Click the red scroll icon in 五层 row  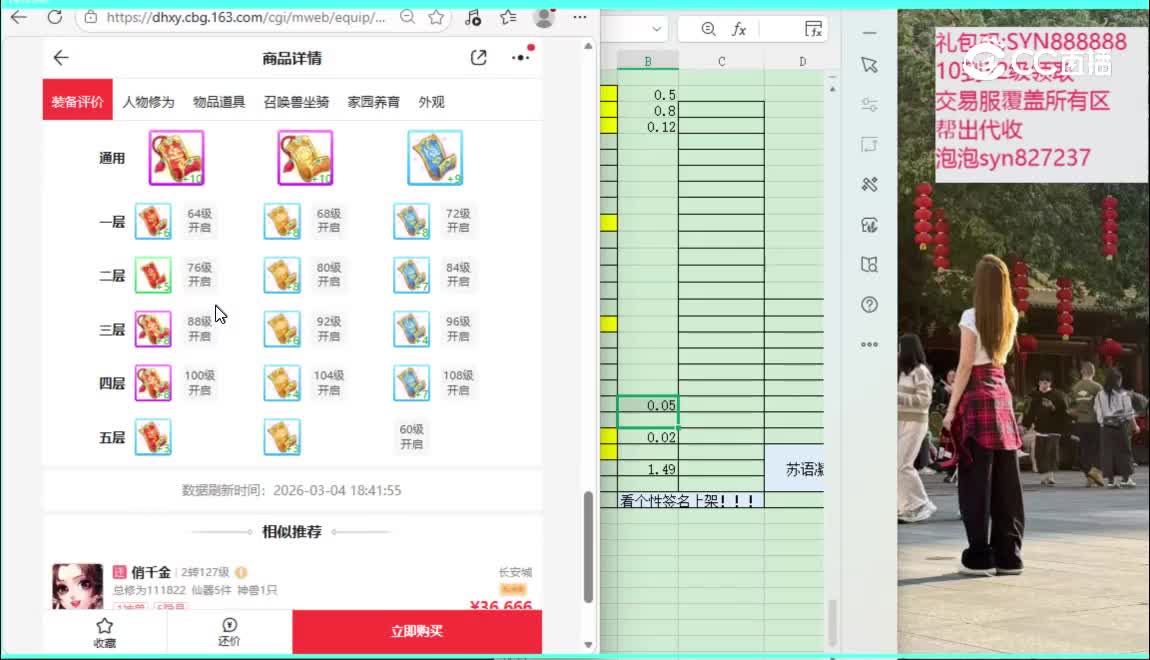[153, 437]
